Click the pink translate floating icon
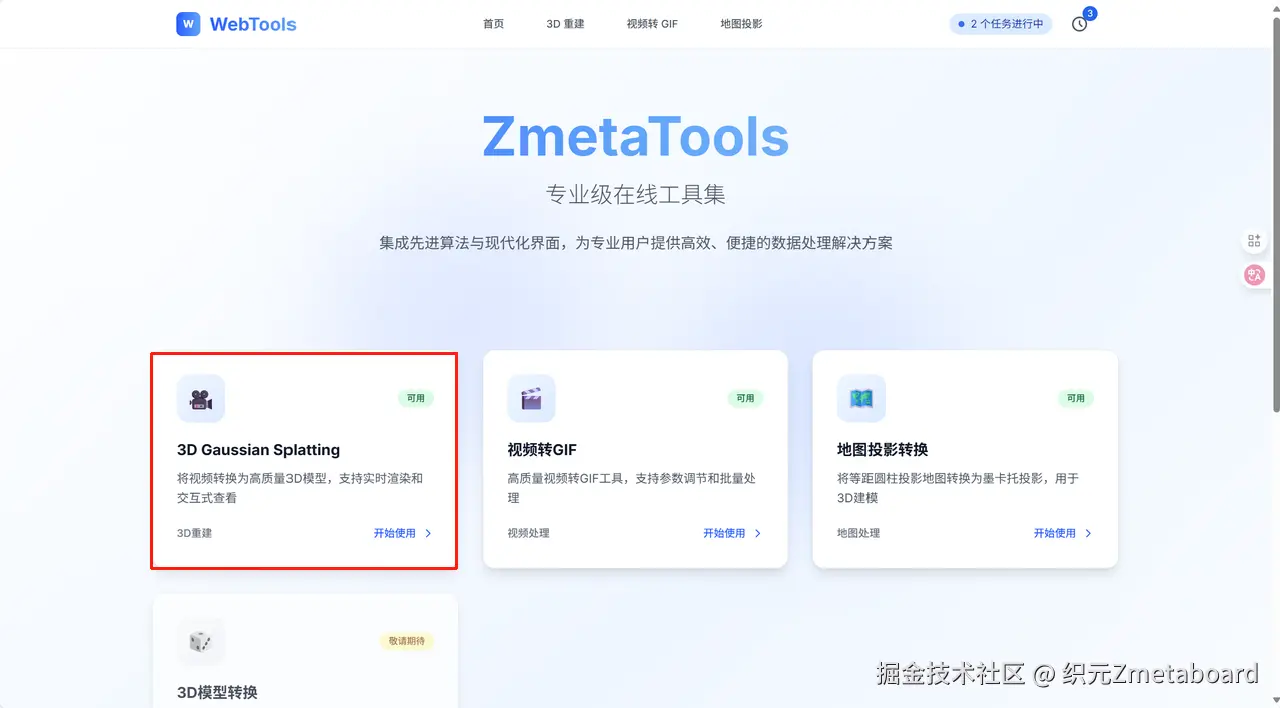1280x708 pixels. 1254,275
